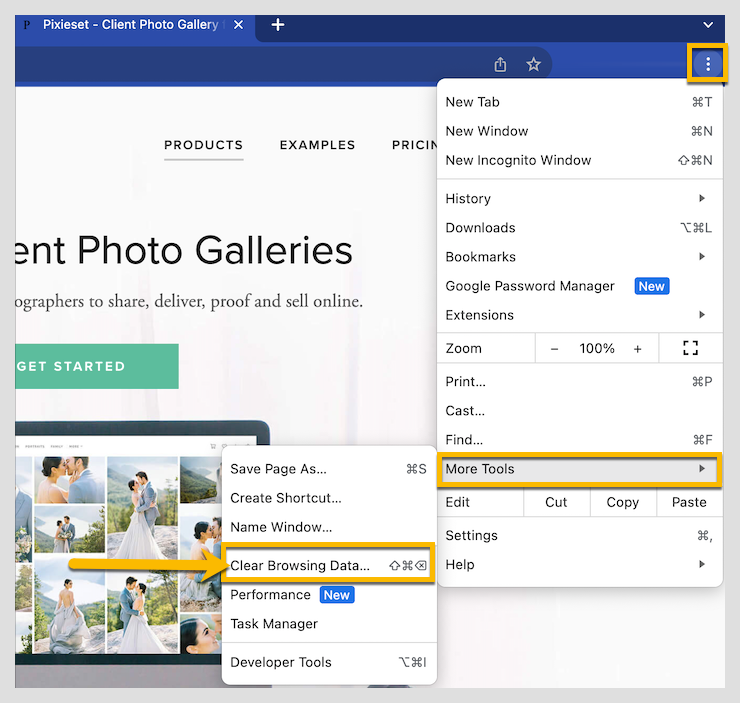Open the Examples navigation link
The image size is (740, 703).
[x=317, y=145]
